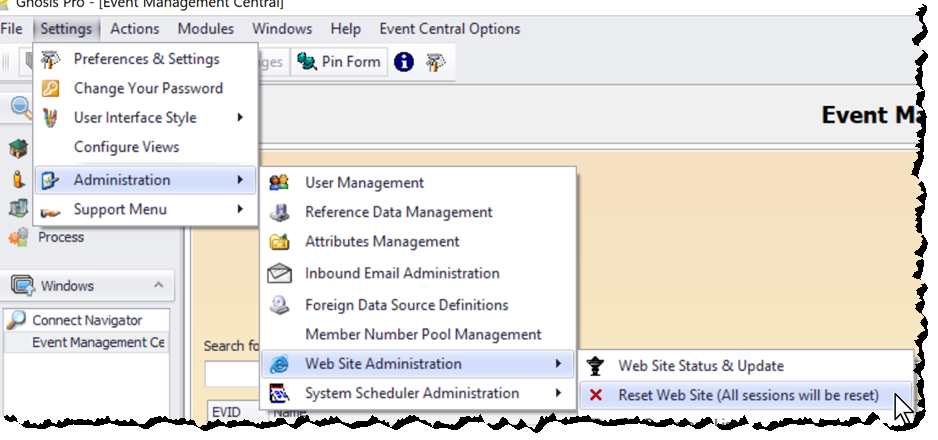Choose Reset Web Site (All sessions will be reset)

coord(747,395)
